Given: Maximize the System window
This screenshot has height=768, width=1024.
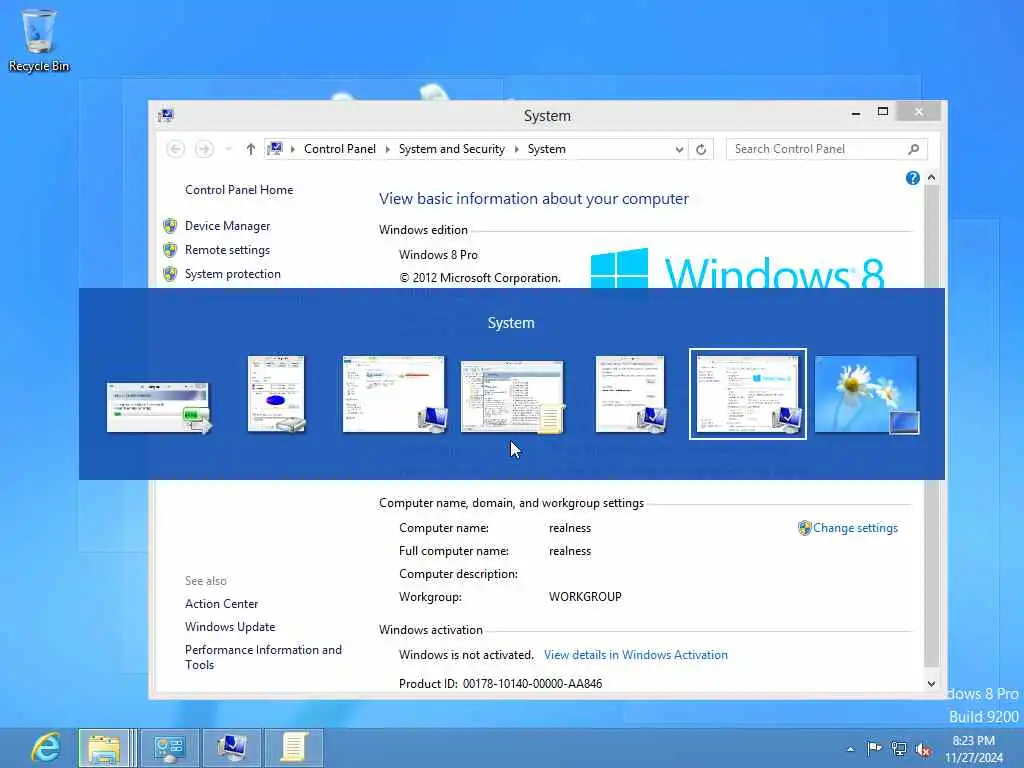Looking at the screenshot, I should coord(883,112).
